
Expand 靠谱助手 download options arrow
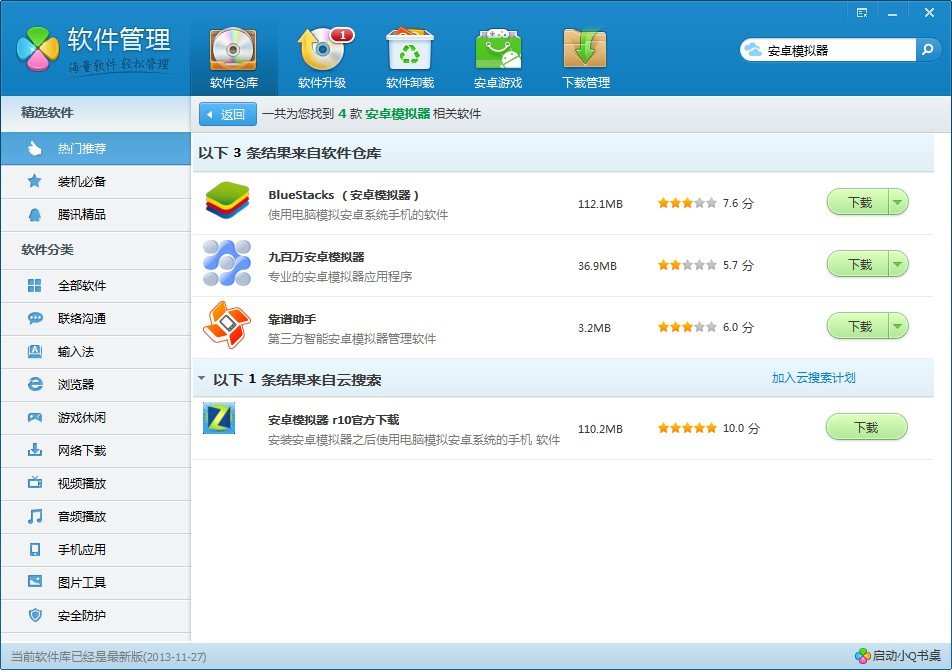click(898, 327)
